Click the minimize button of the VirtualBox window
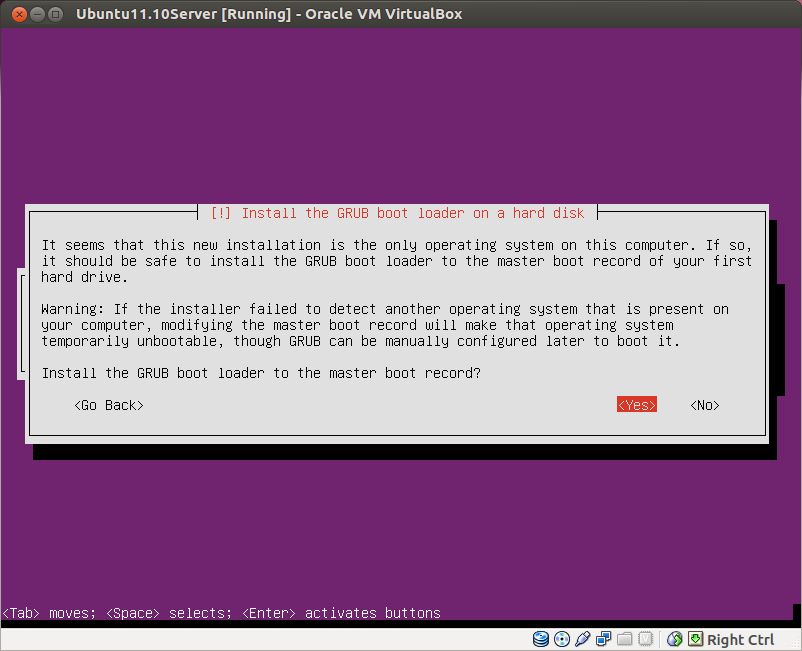Image resolution: width=802 pixels, height=651 pixels. pos(37,14)
